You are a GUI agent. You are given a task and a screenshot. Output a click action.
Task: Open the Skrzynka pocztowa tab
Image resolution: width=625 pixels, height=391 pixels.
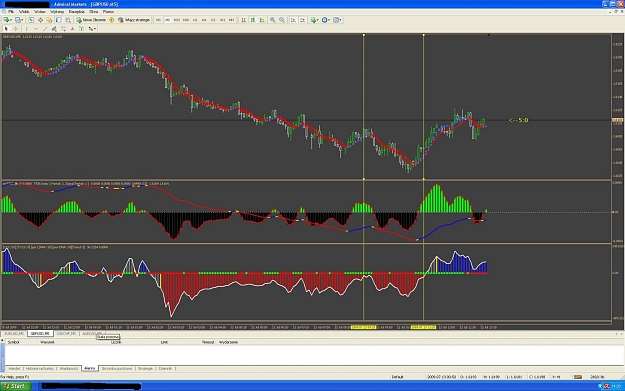coord(117,369)
